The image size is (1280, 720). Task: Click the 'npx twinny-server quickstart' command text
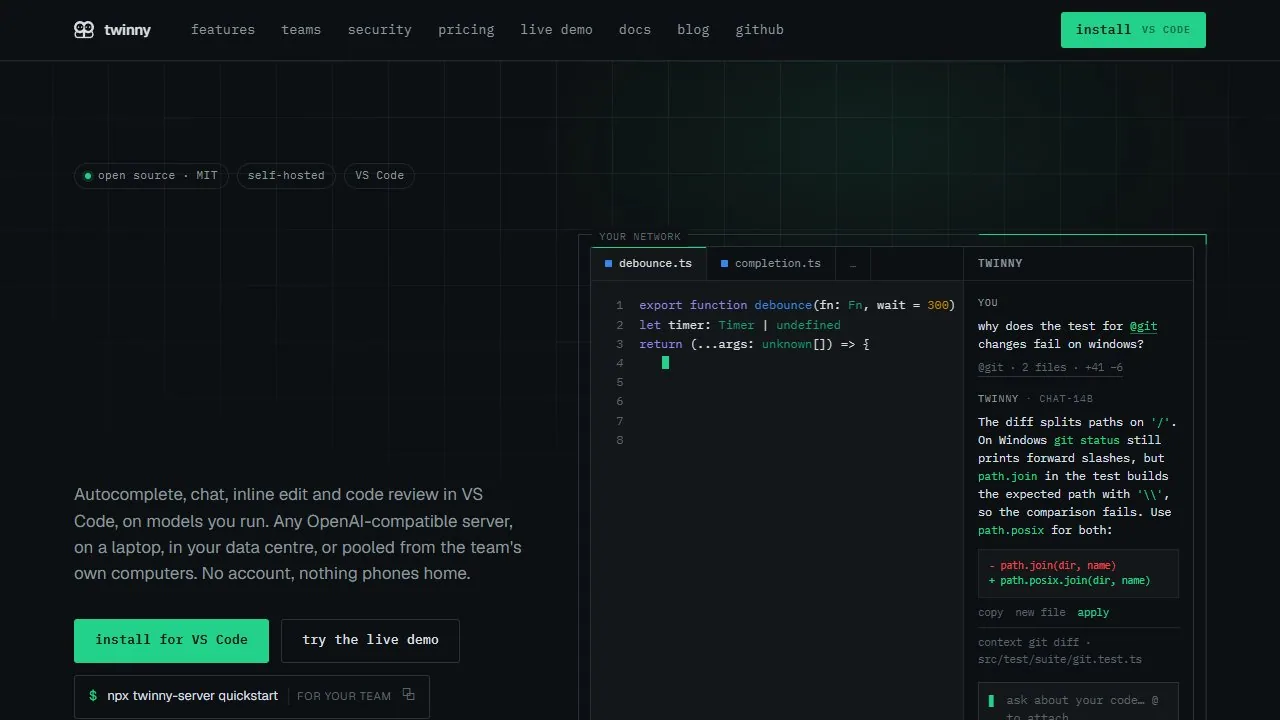(193, 696)
